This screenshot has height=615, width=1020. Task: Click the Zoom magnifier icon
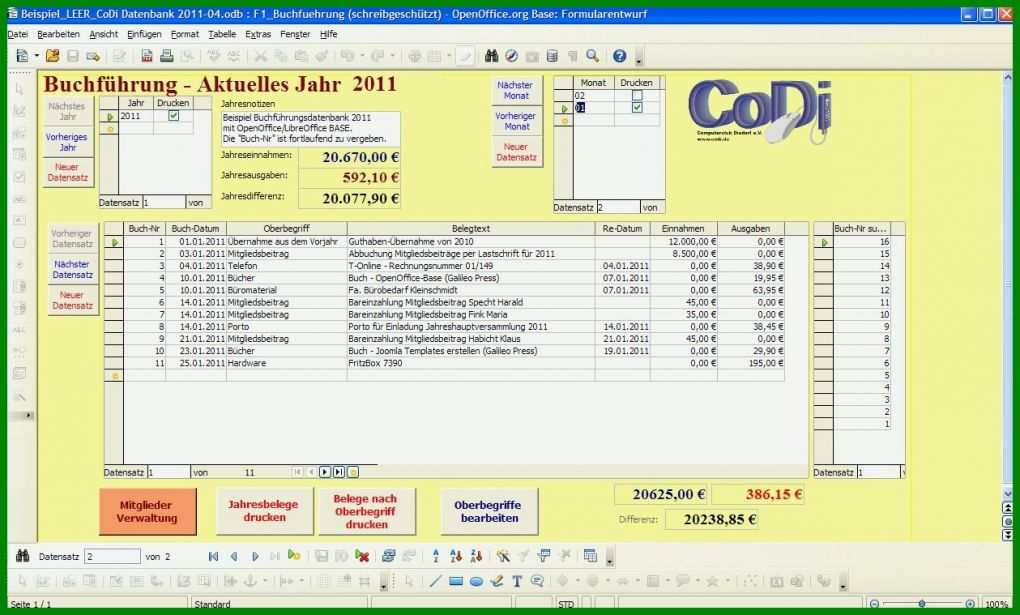[x=592, y=57]
